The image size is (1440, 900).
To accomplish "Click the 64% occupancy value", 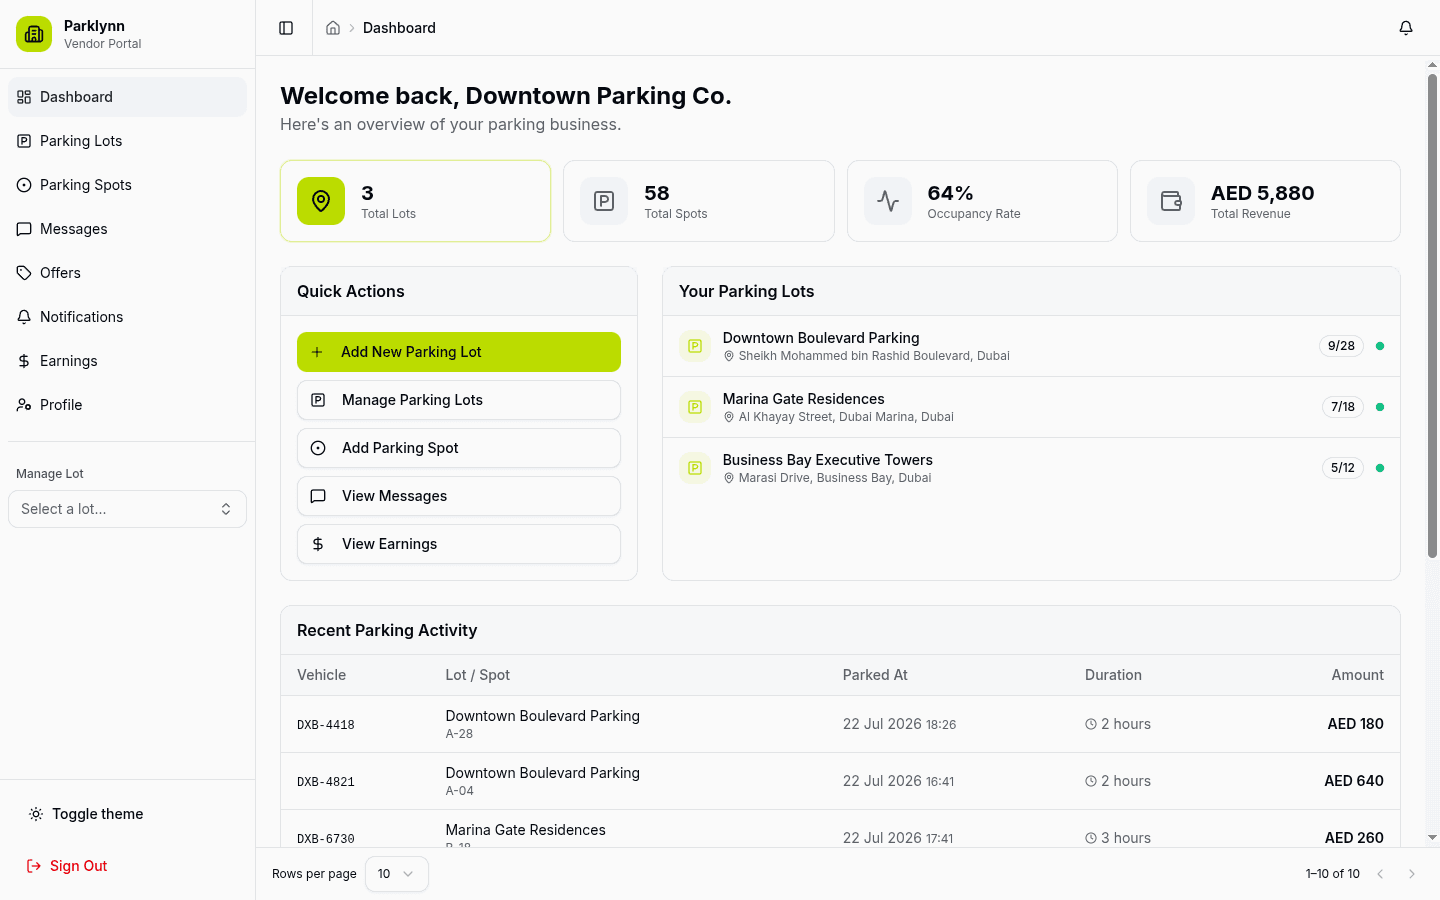I will point(950,193).
